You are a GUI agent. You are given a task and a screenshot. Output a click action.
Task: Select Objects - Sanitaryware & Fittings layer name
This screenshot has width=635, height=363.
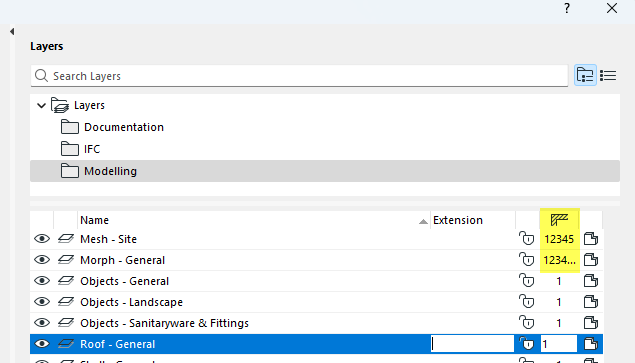click(164, 323)
